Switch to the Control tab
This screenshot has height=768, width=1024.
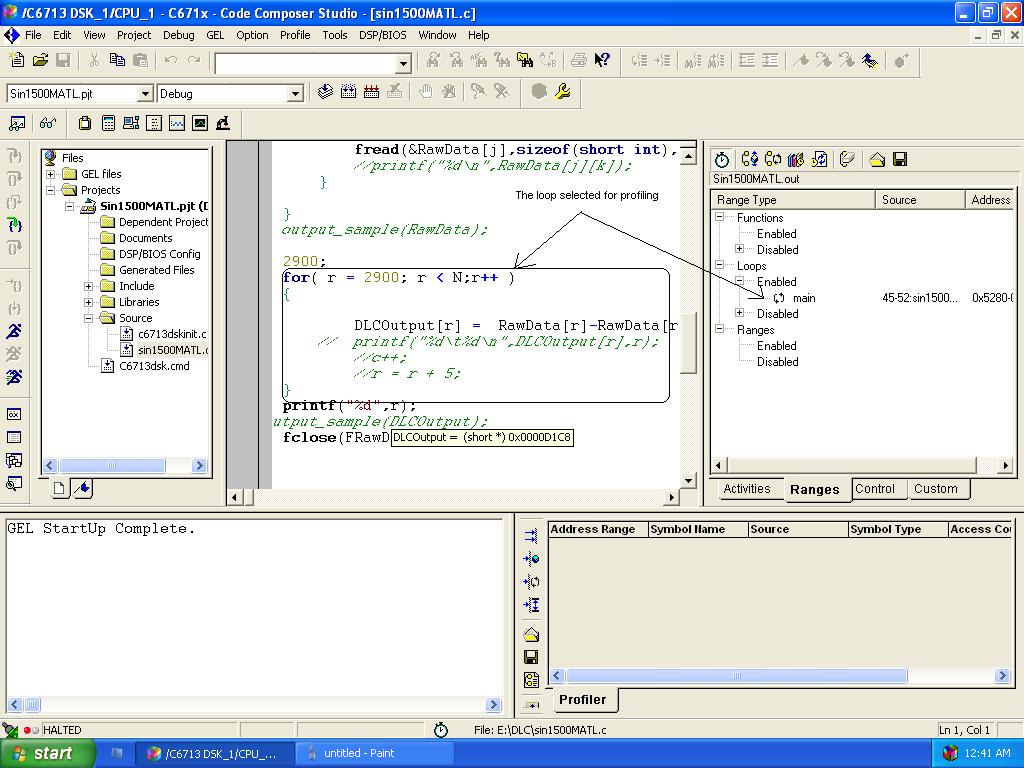pos(874,489)
